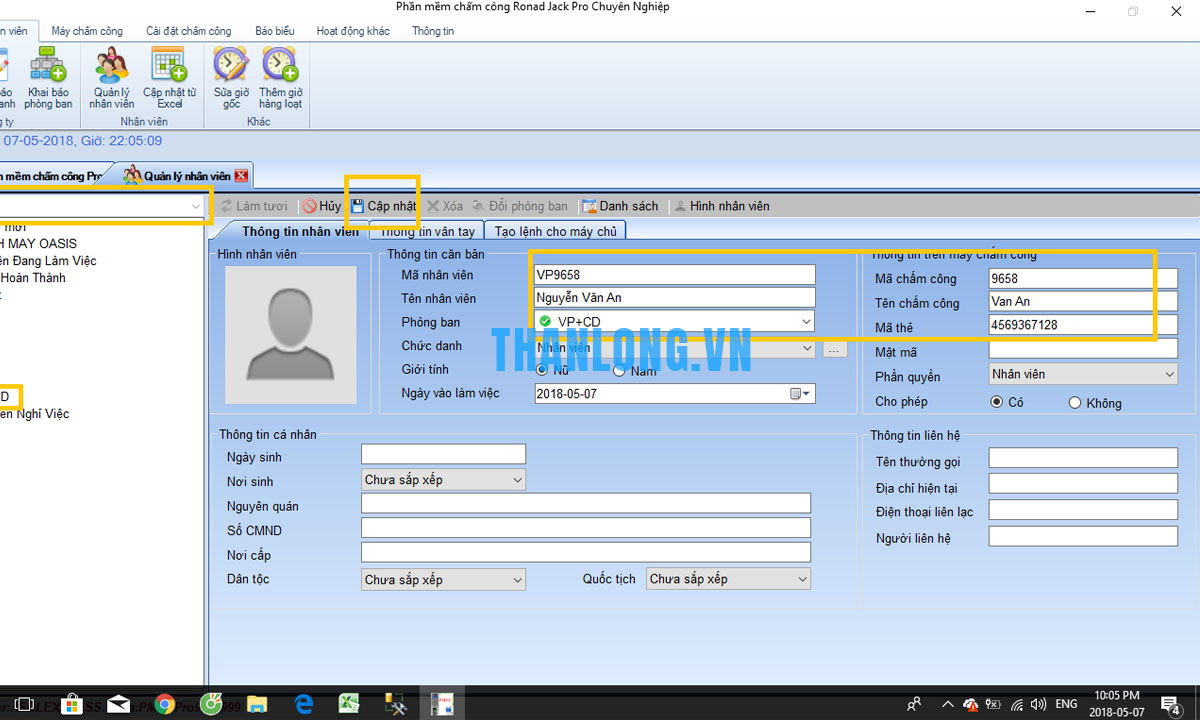Expand the Phòng ban dropdown

806,322
